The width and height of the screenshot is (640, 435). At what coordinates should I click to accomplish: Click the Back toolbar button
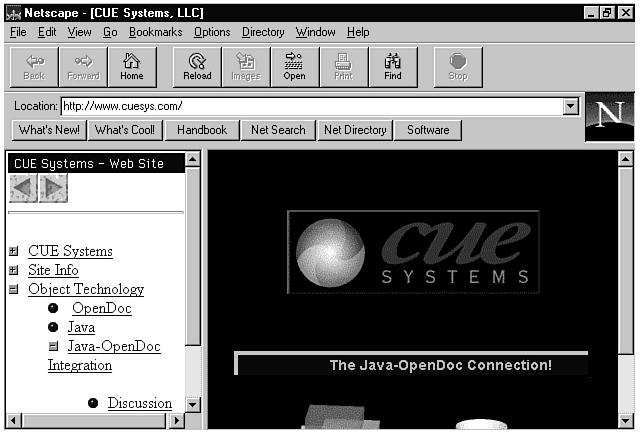[34, 66]
